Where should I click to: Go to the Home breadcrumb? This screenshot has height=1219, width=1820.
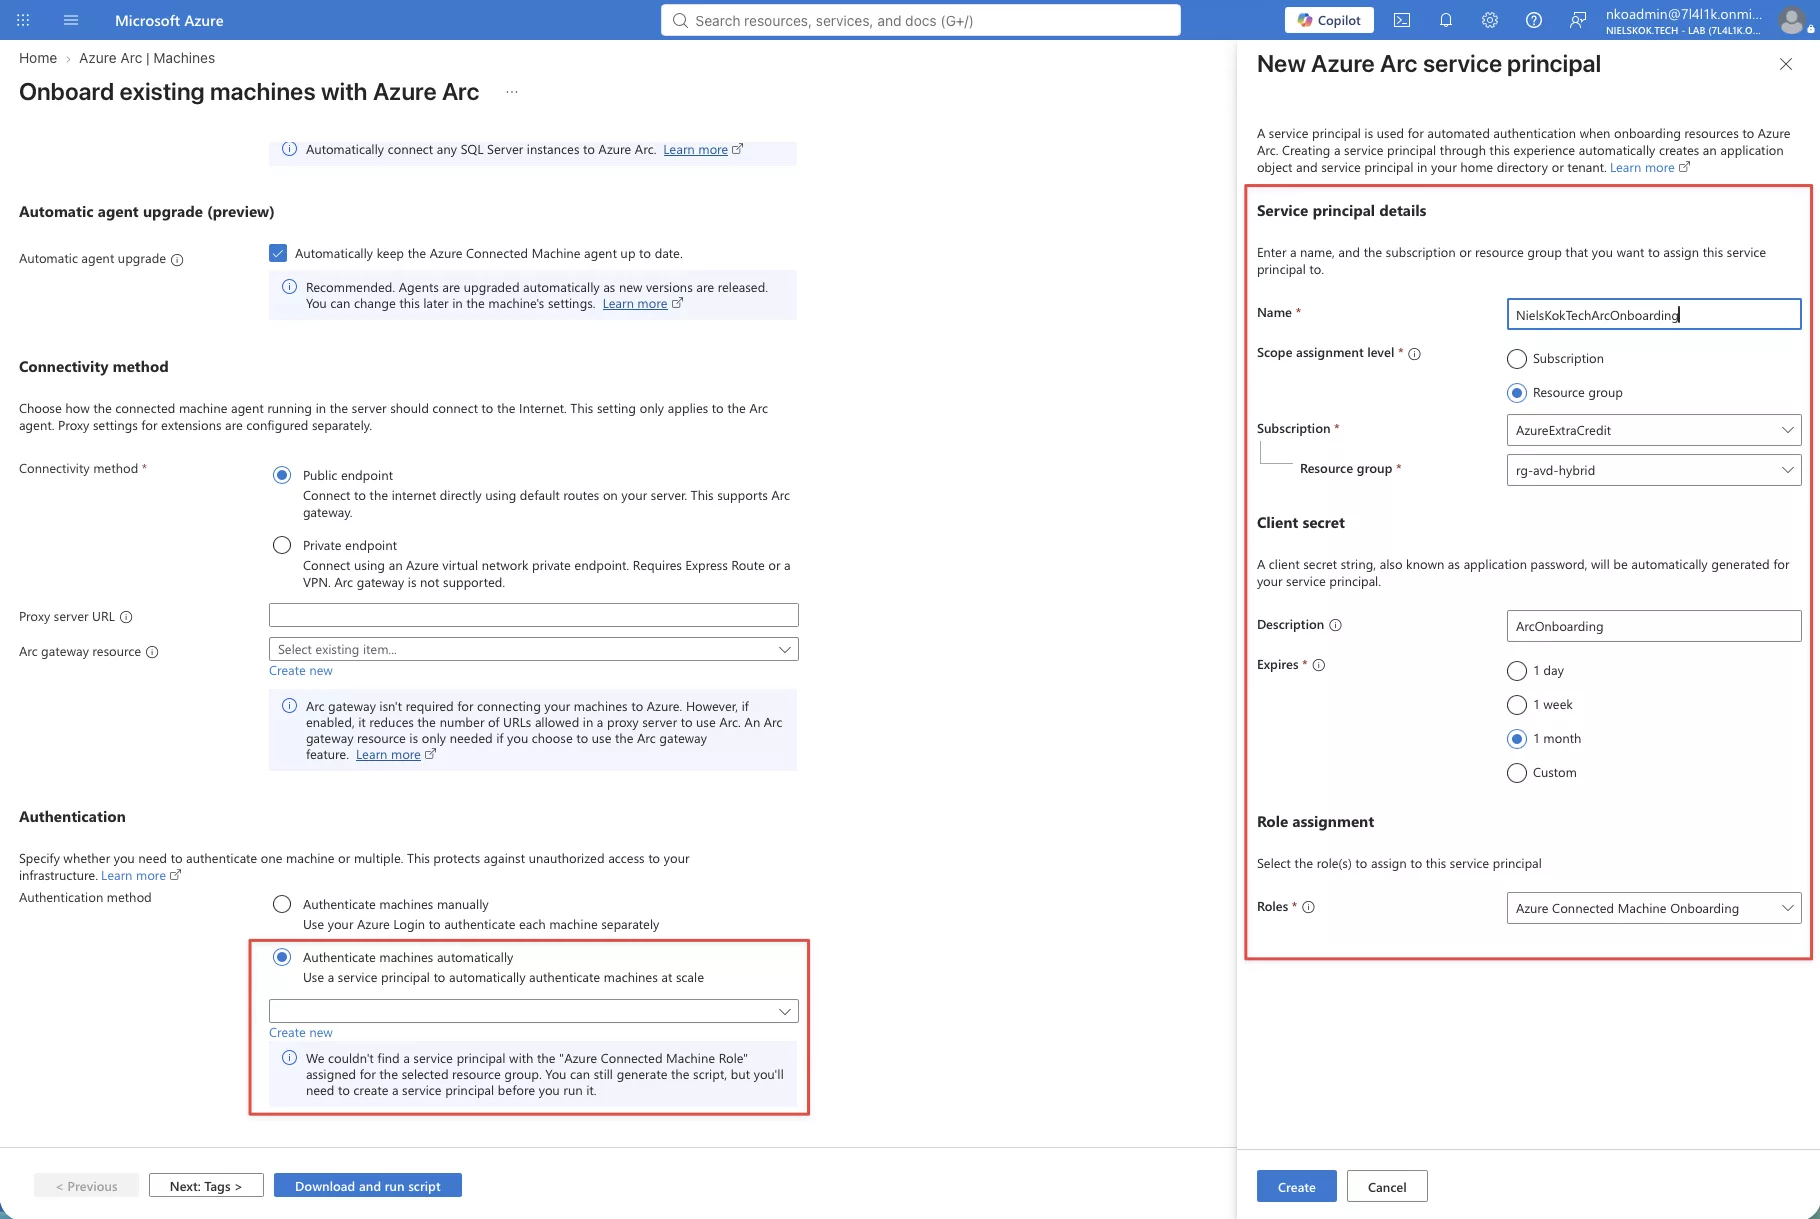pyautogui.click(x=38, y=58)
